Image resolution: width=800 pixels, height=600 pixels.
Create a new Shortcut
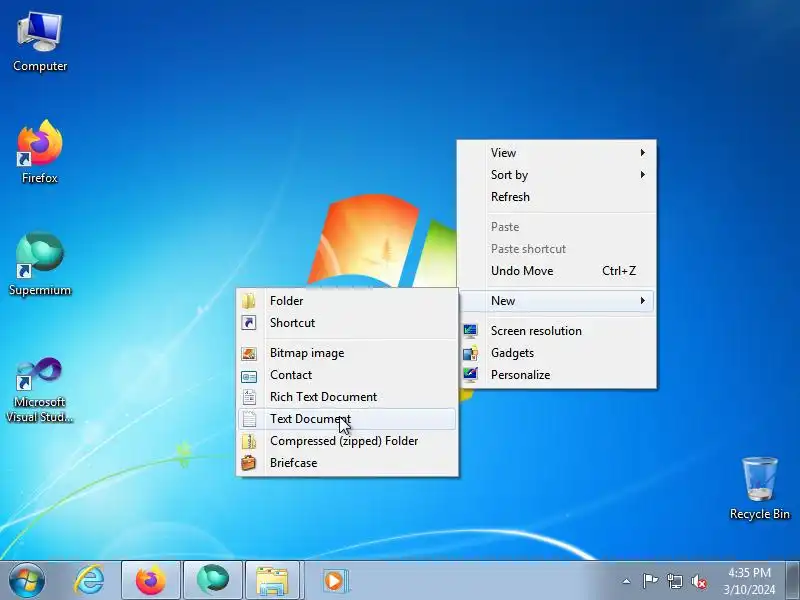347,322
